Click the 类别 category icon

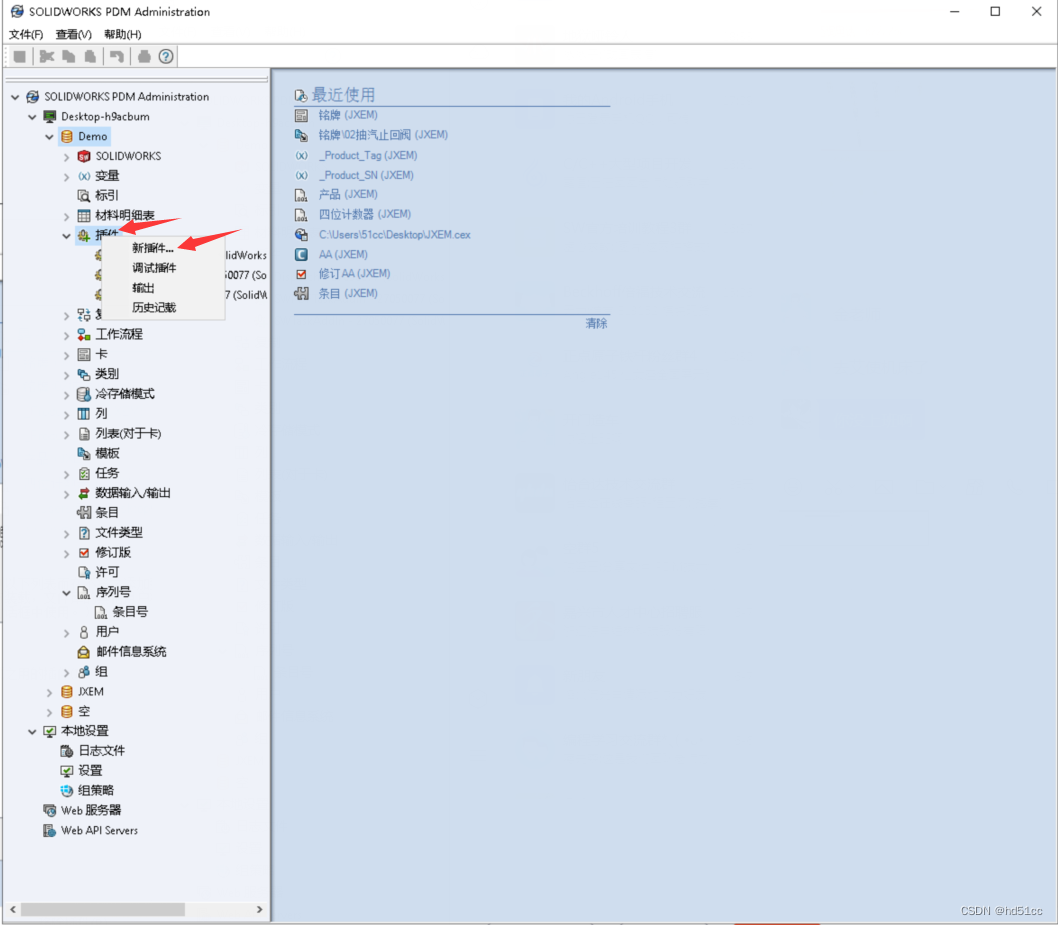pos(84,374)
